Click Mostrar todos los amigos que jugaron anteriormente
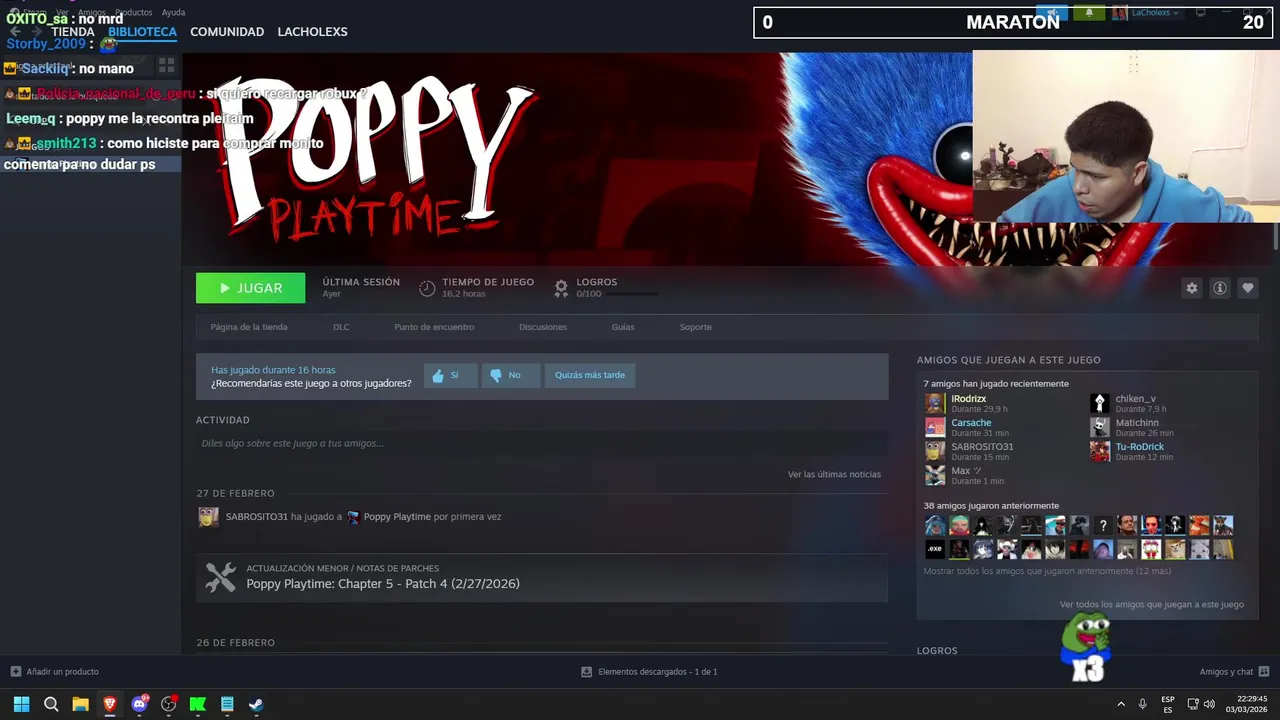 (1047, 571)
